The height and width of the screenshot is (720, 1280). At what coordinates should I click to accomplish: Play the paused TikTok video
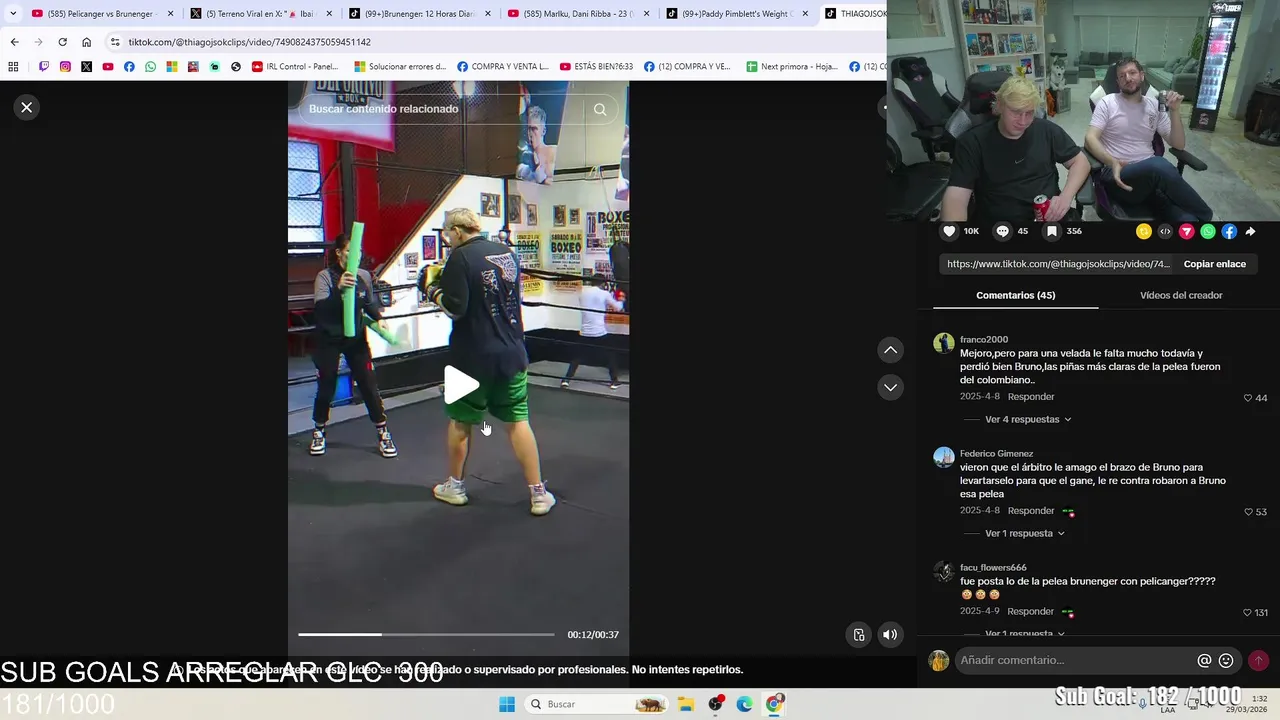coord(461,385)
